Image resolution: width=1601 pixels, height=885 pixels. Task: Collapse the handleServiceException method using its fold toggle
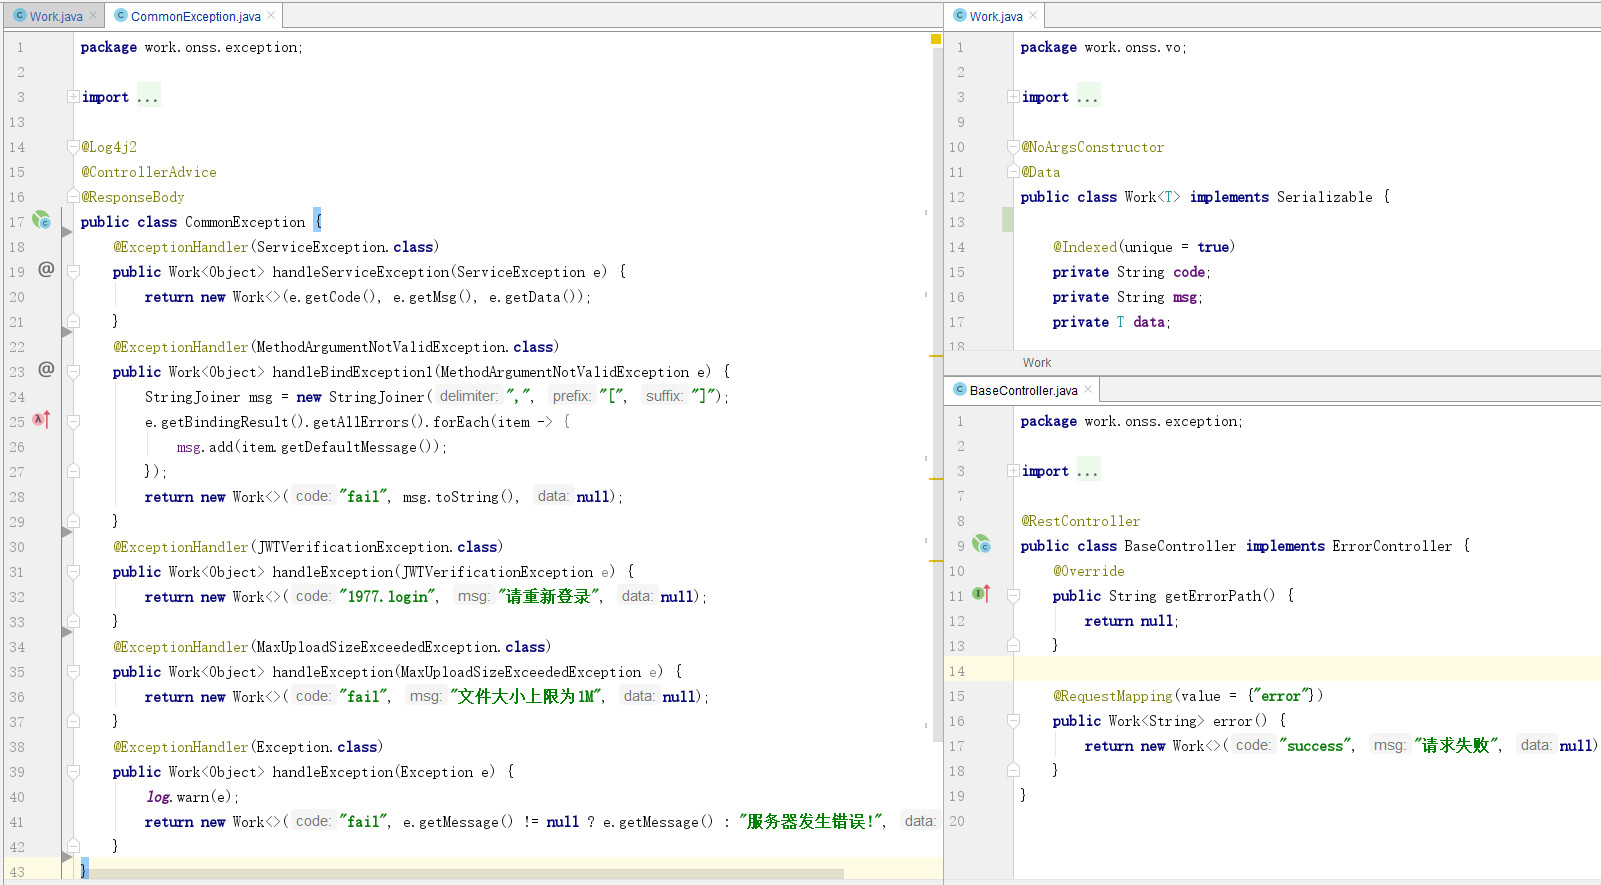click(x=73, y=272)
